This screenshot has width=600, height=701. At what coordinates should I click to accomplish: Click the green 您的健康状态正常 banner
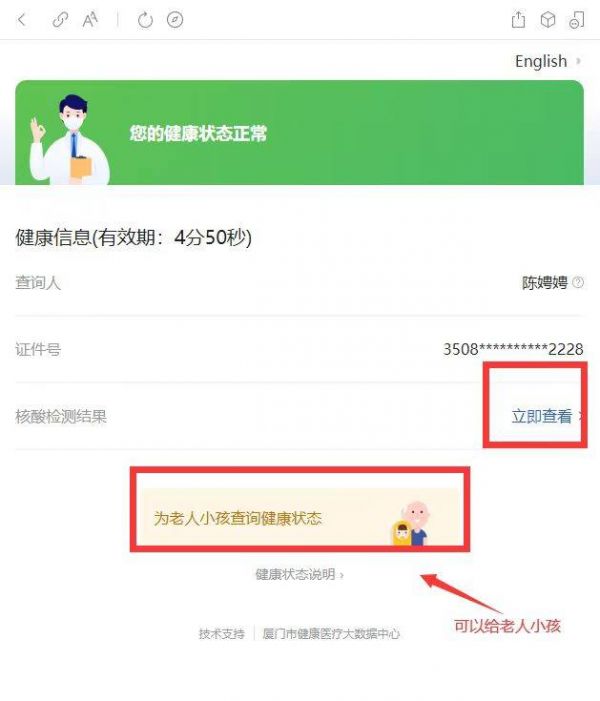pos(300,132)
